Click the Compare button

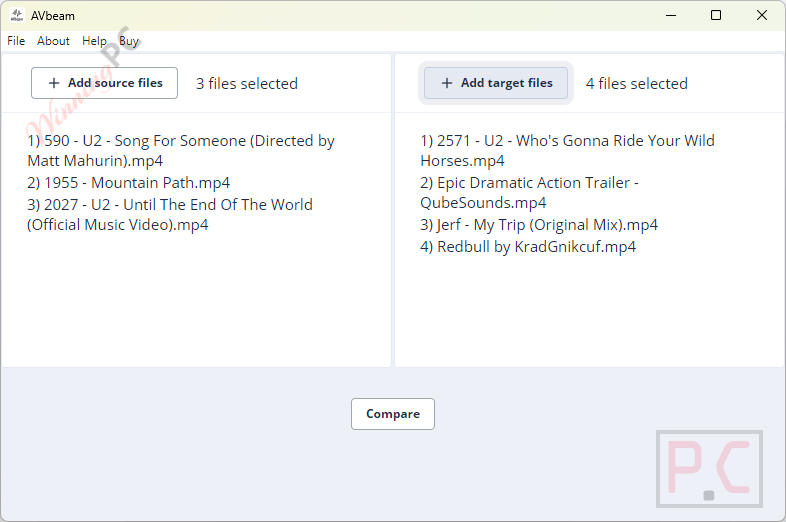[x=392, y=414]
